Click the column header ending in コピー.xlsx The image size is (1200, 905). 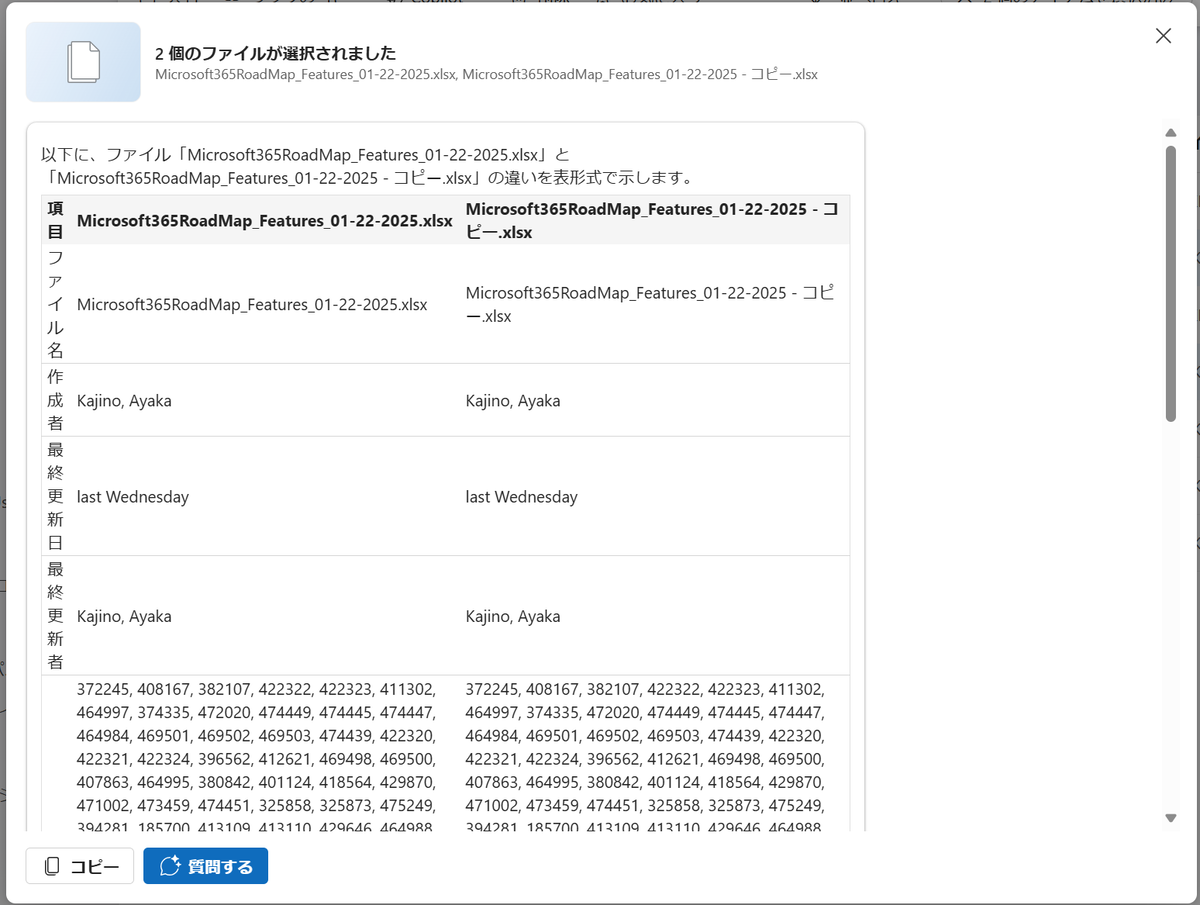[652, 220]
